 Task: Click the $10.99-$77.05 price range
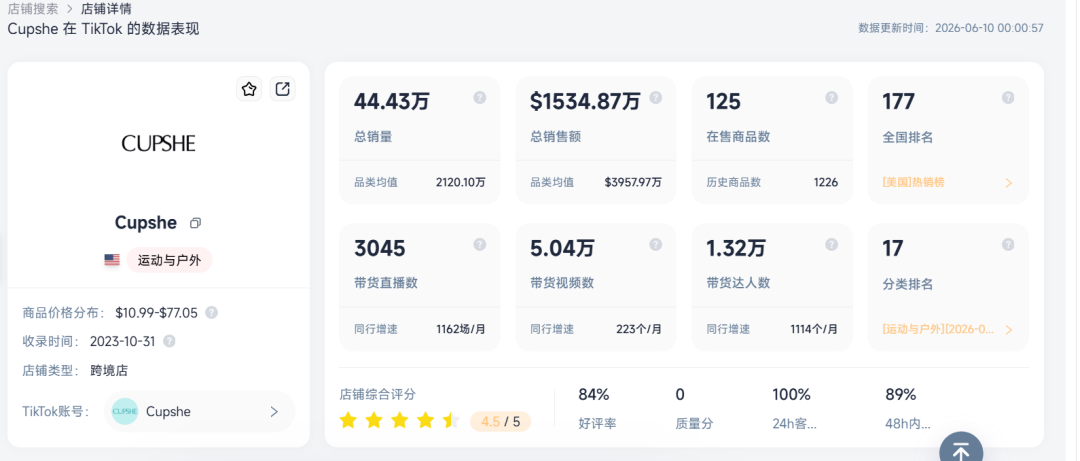point(156,313)
